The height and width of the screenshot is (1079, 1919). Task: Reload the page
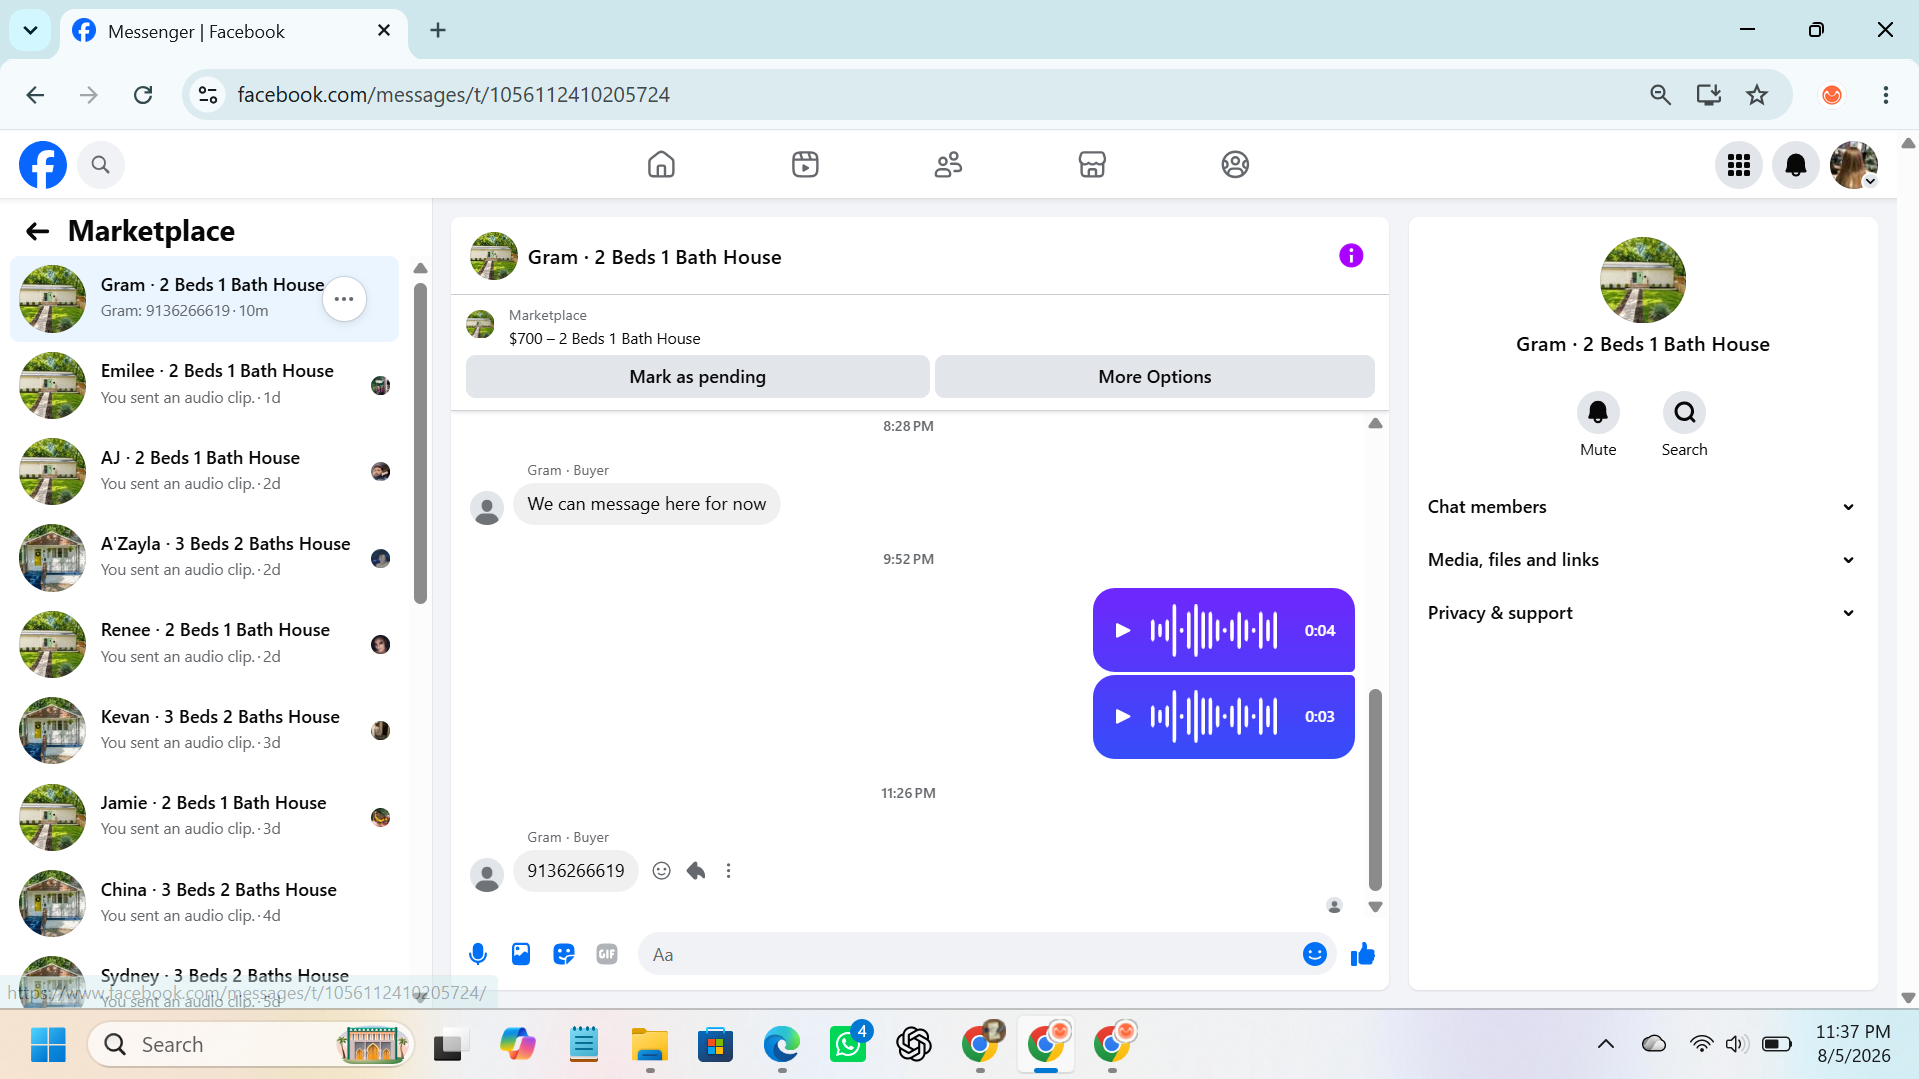tap(143, 95)
